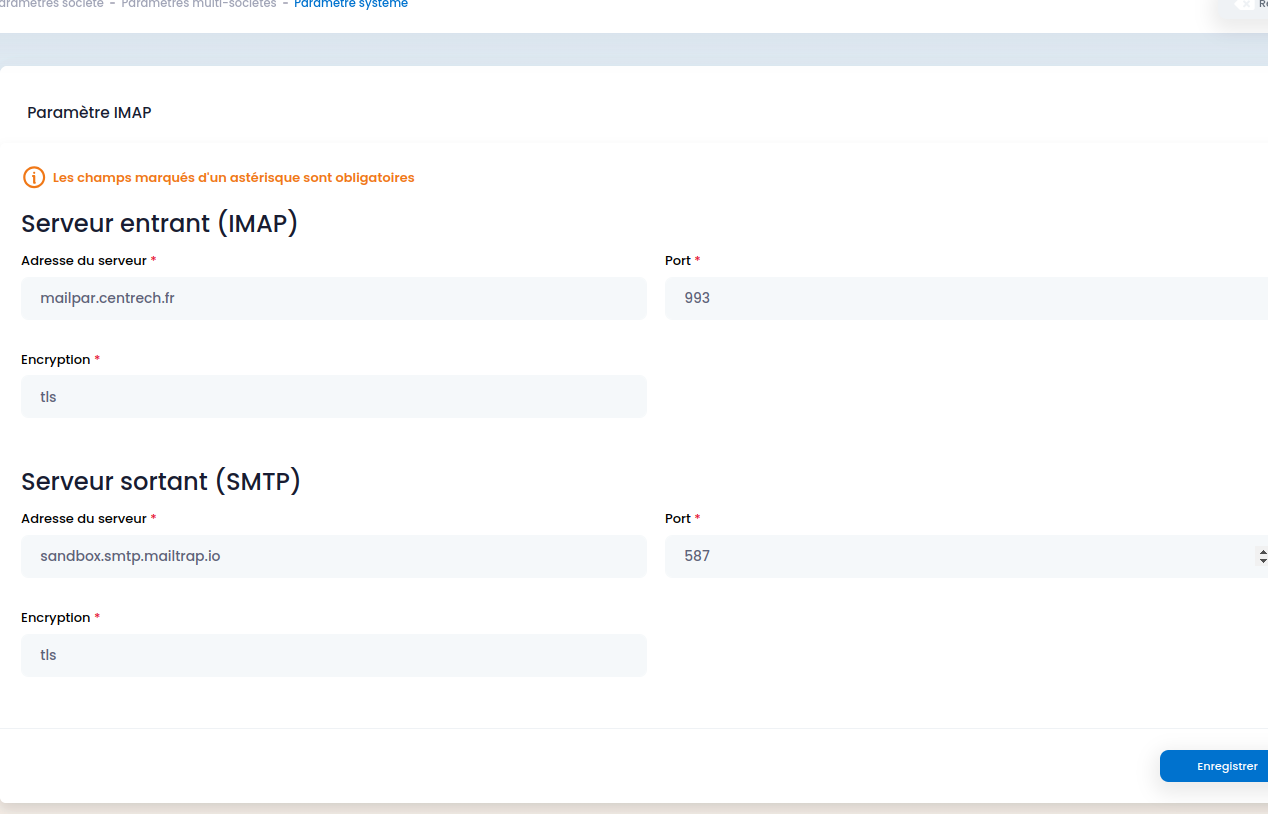Image resolution: width=1268 pixels, height=814 pixels.
Task: Decrease the SMTP port with down arrow
Action: (x=1263, y=561)
